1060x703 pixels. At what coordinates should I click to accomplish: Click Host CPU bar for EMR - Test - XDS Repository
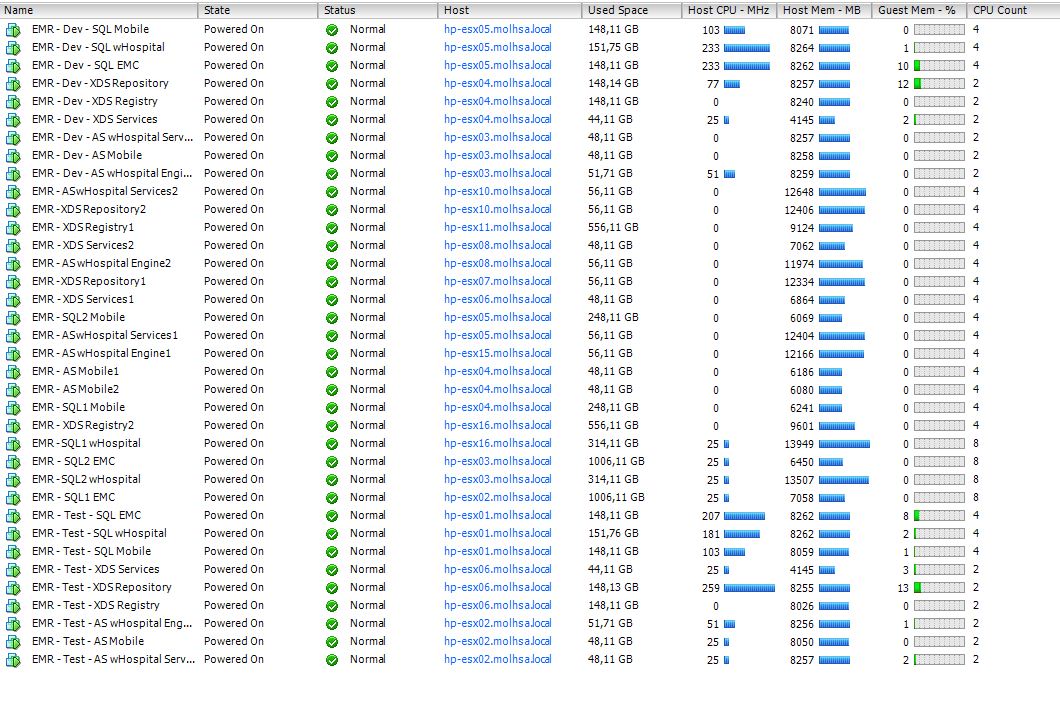click(x=748, y=588)
